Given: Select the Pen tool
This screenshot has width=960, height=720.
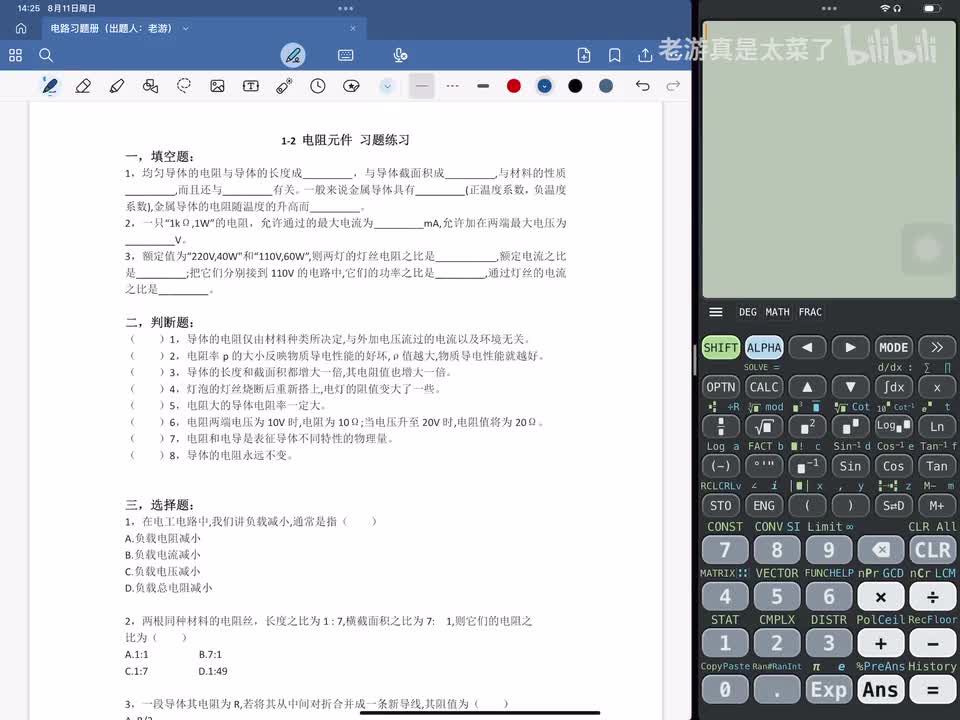Looking at the screenshot, I should (x=50, y=86).
